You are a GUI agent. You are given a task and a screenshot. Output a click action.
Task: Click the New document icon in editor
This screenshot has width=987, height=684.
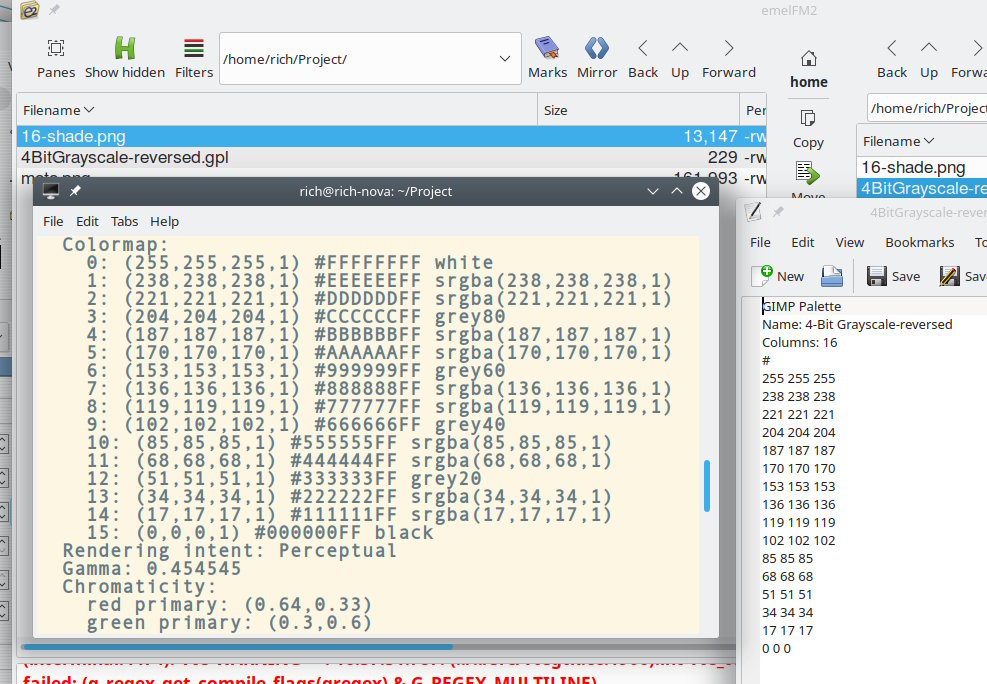pyautogui.click(x=762, y=276)
